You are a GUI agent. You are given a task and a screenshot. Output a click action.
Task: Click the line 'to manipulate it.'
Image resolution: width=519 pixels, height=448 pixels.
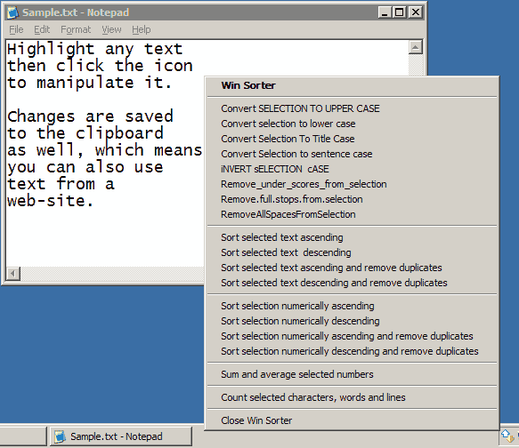[90, 83]
